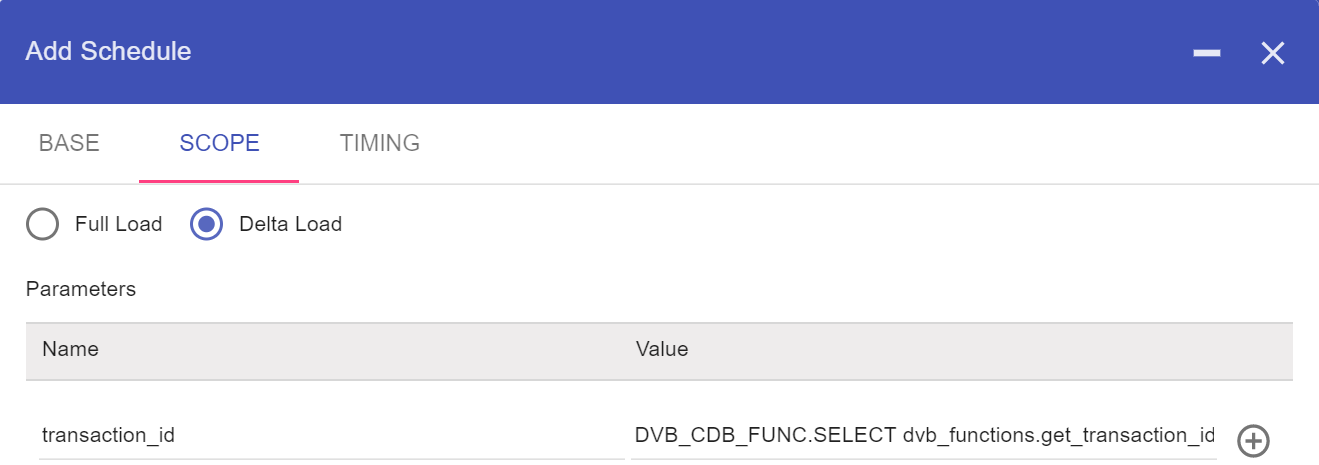The width and height of the screenshot is (1319, 465).
Task: Click the DVB_CDB_FUNC value input field
Action: pyautogui.click(x=924, y=435)
